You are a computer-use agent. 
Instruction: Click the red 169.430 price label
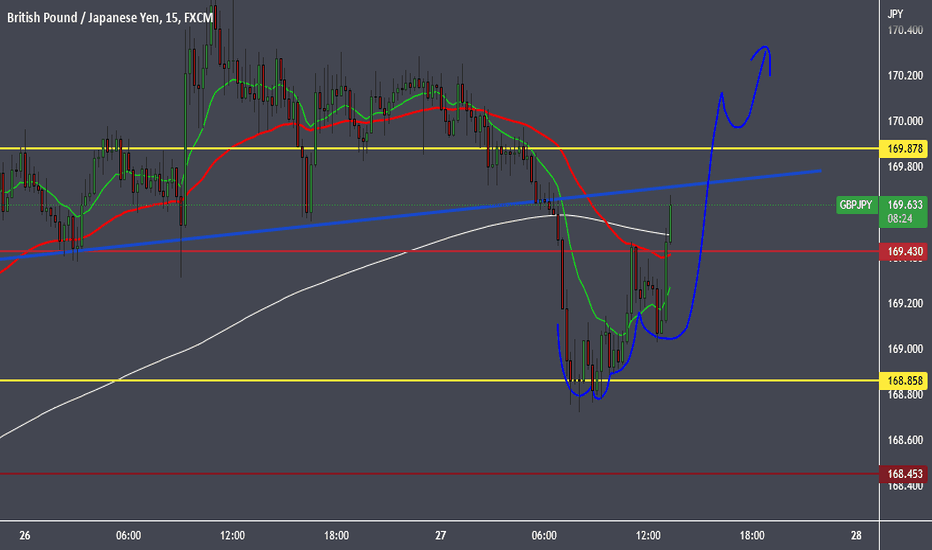point(904,252)
